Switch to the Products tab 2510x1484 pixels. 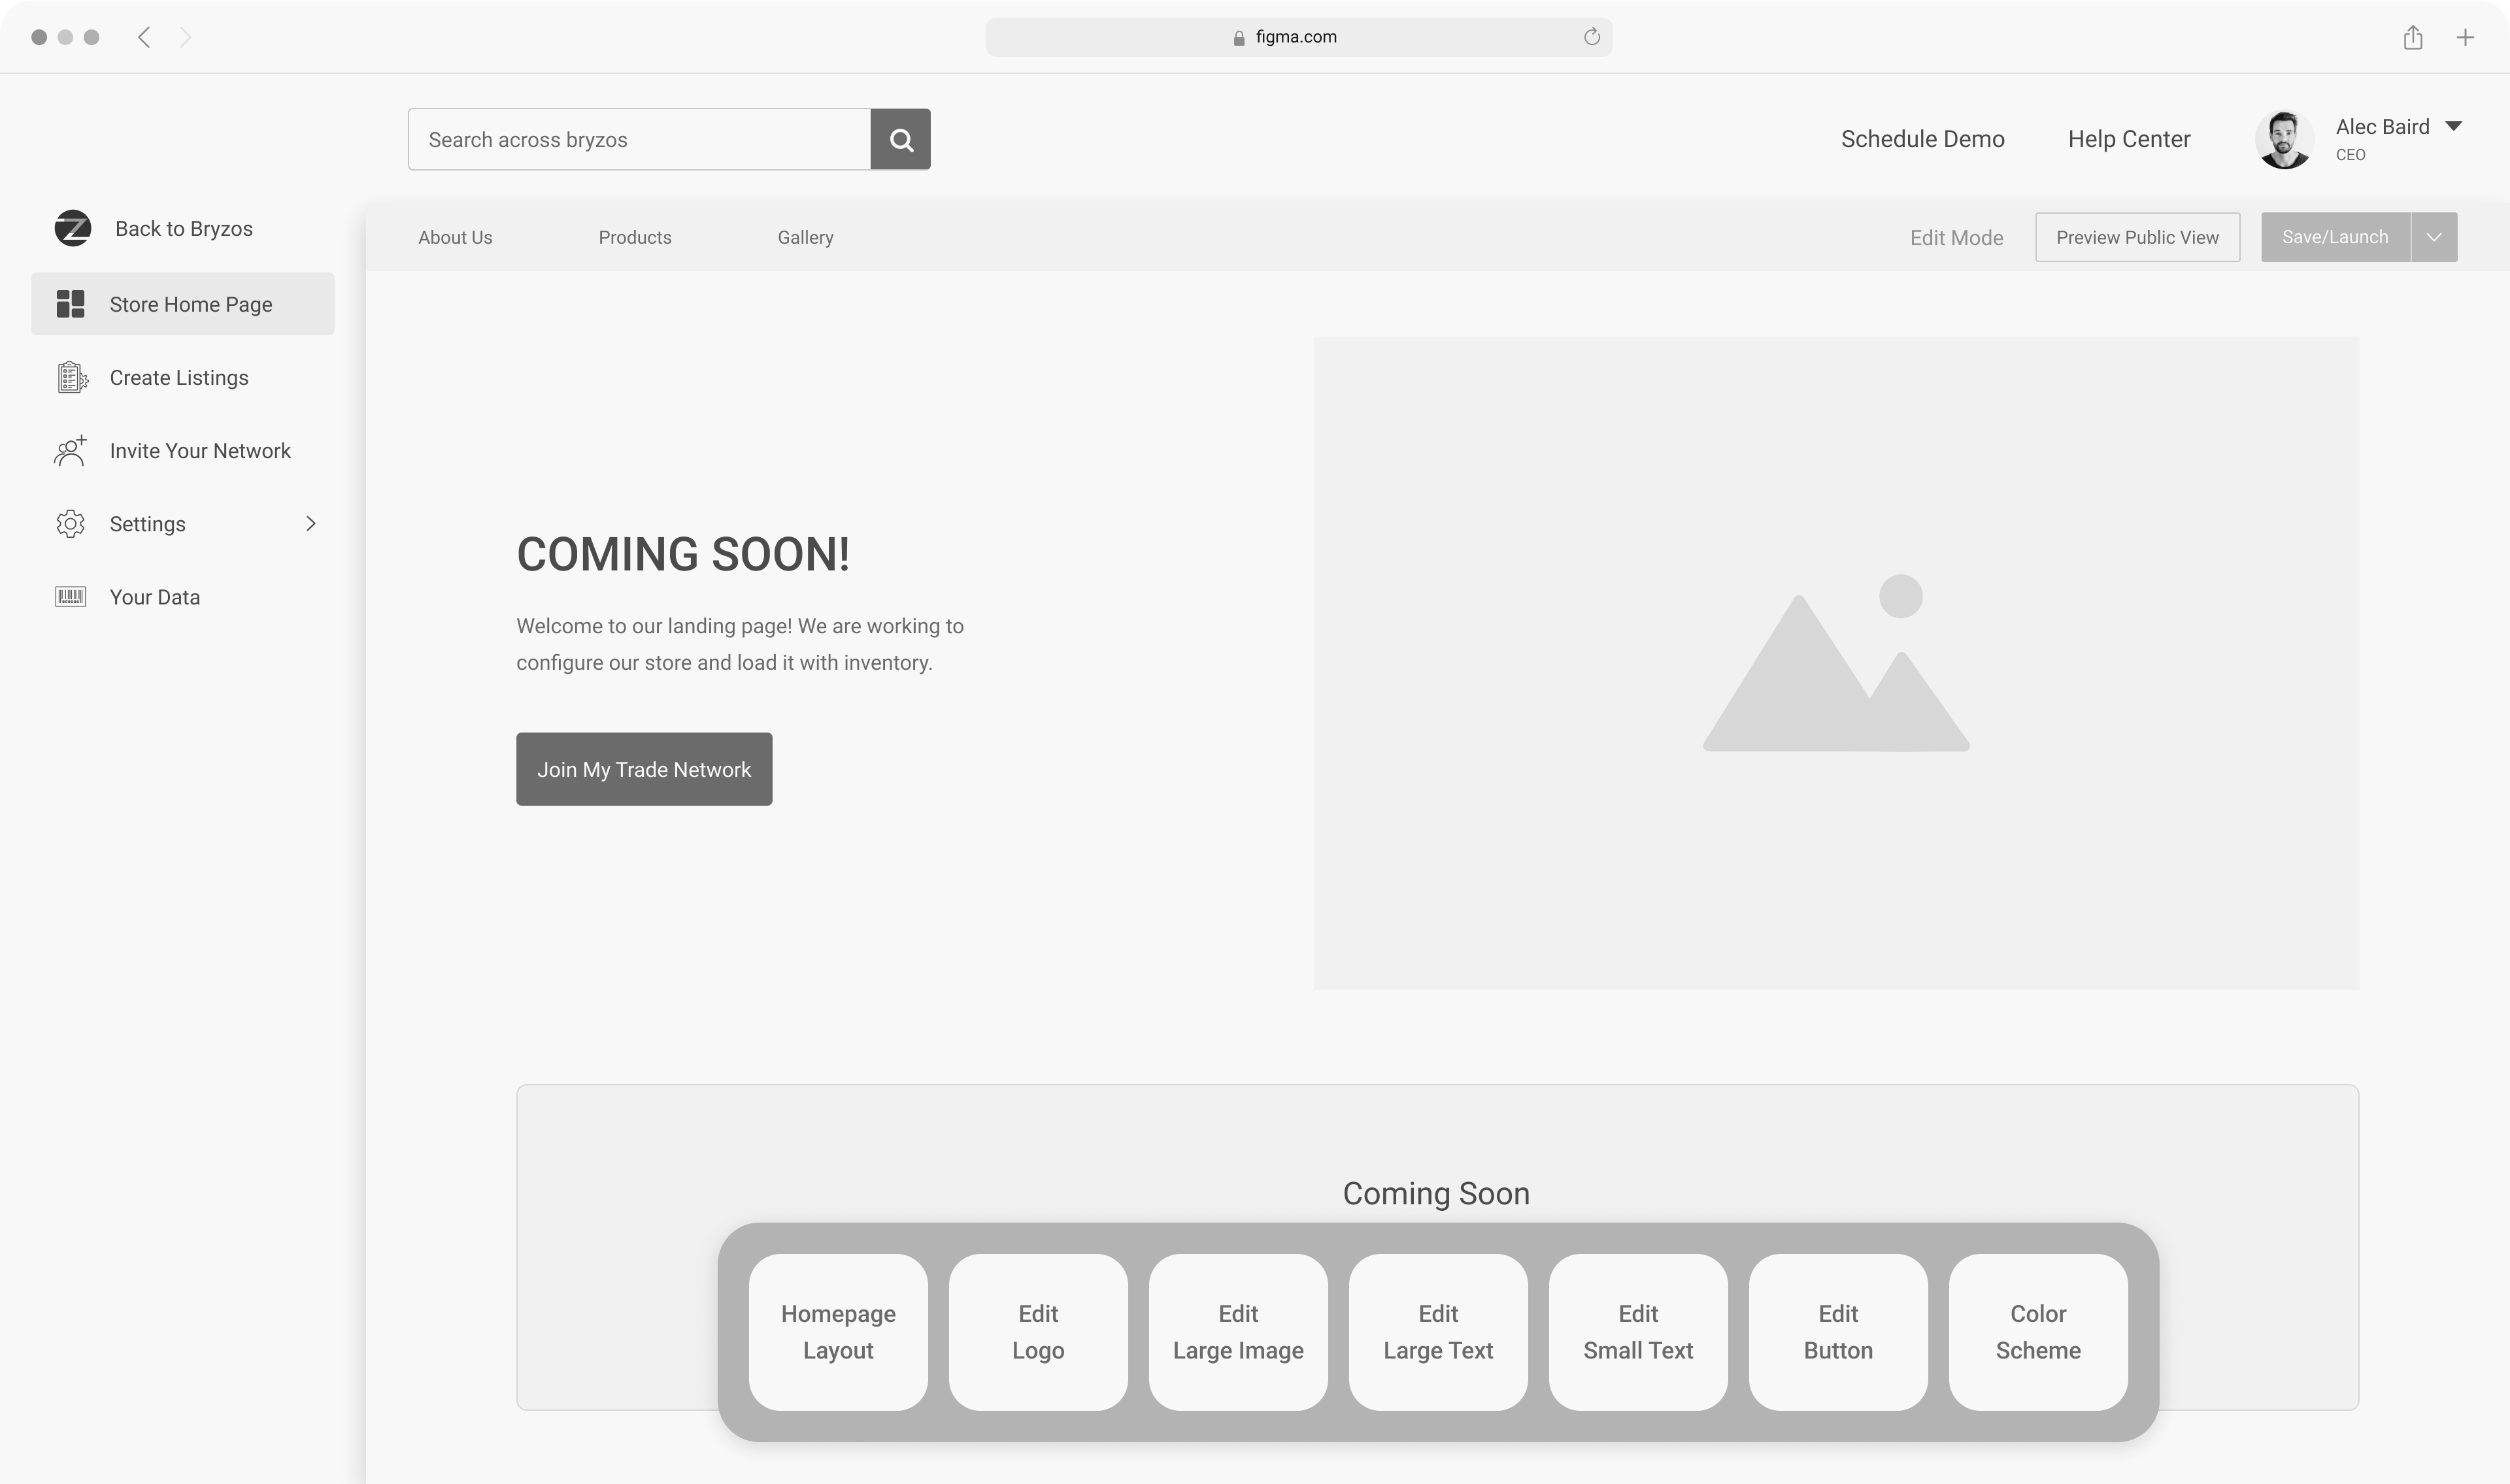coord(635,237)
